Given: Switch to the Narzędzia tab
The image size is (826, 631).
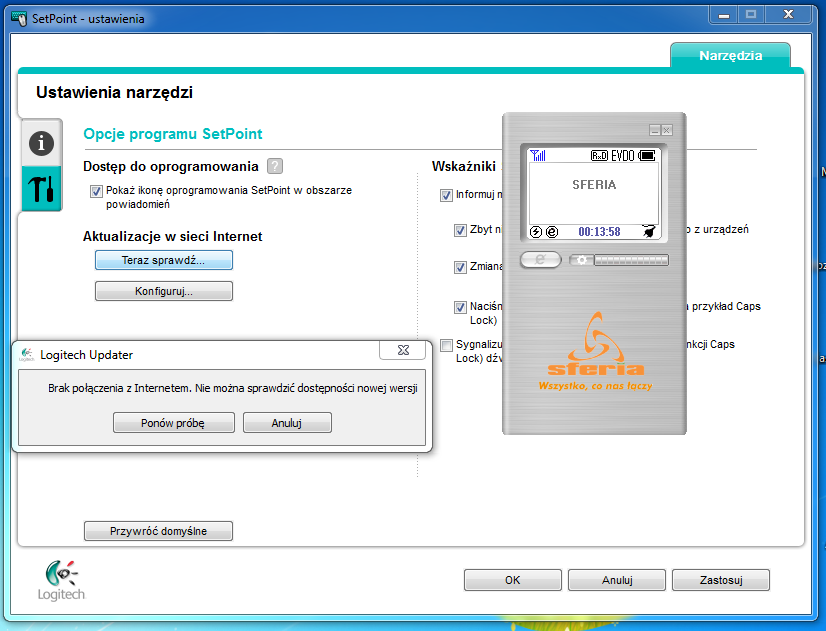Looking at the screenshot, I should [x=730, y=55].
